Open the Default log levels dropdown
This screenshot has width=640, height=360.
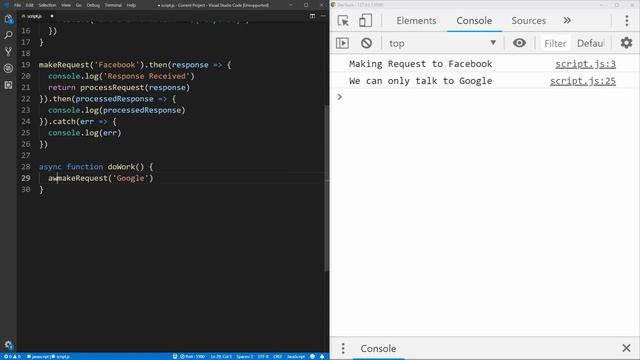click(590, 43)
